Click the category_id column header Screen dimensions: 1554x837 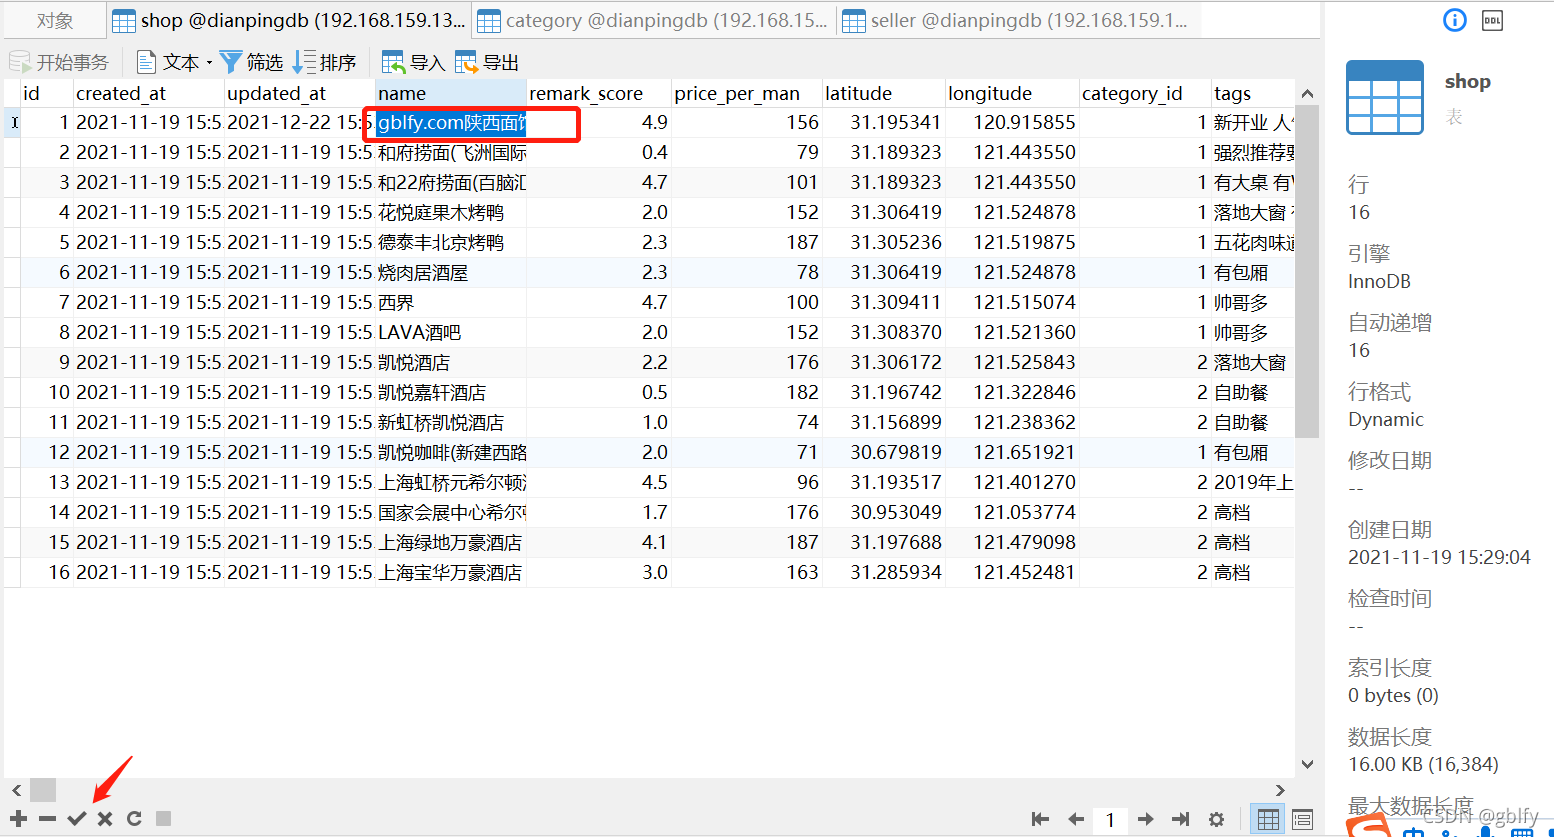1145,93
